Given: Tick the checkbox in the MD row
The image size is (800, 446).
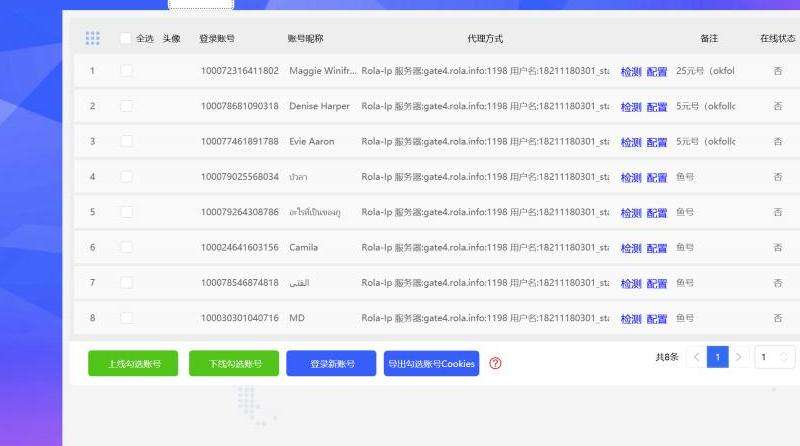Looking at the screenshot, I should point(126,318).
